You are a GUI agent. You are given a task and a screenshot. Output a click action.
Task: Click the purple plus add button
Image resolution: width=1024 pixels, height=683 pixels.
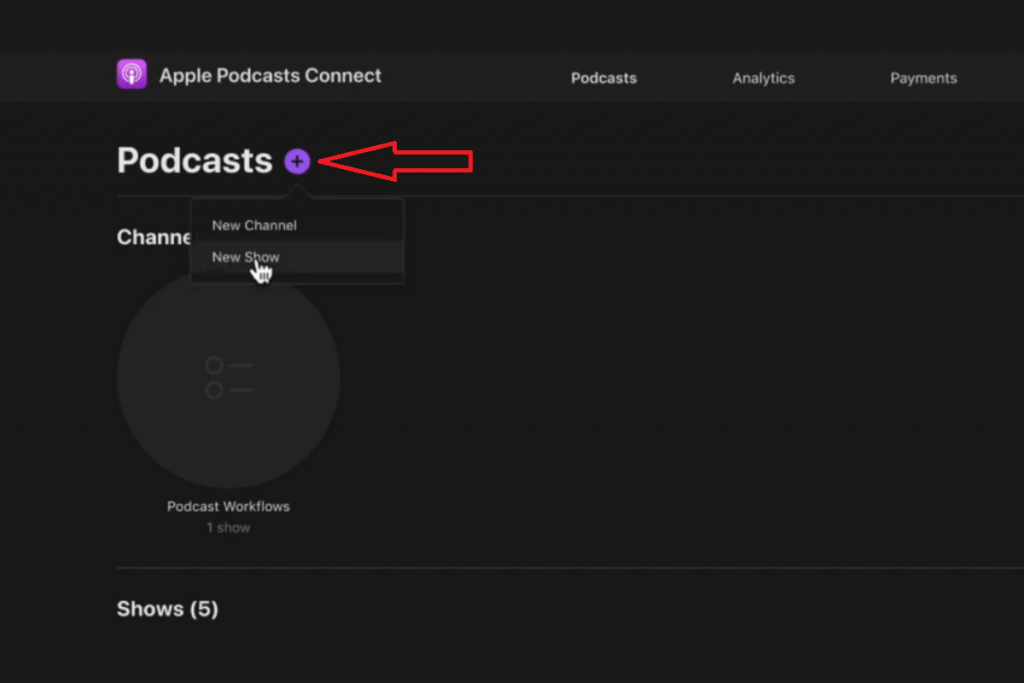[297, 161]
